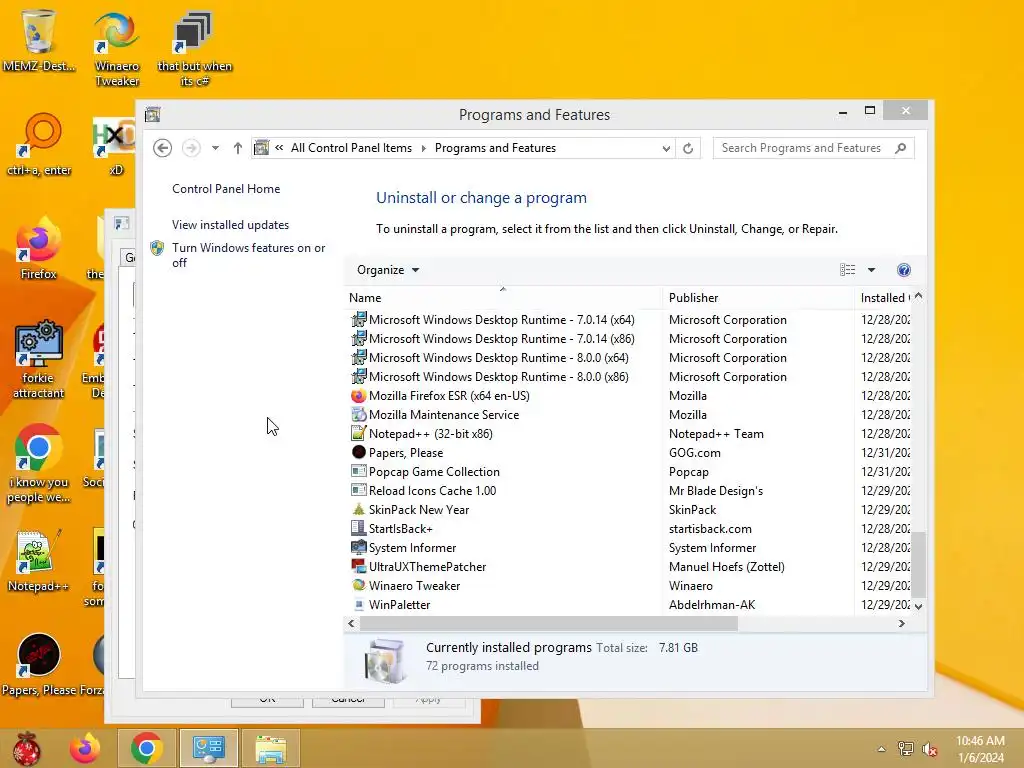1024x768 pixels.
Task: Select Microsoft Windows Desktop Runtime 8.0.0 (x64)
Action: click(499, 358)
